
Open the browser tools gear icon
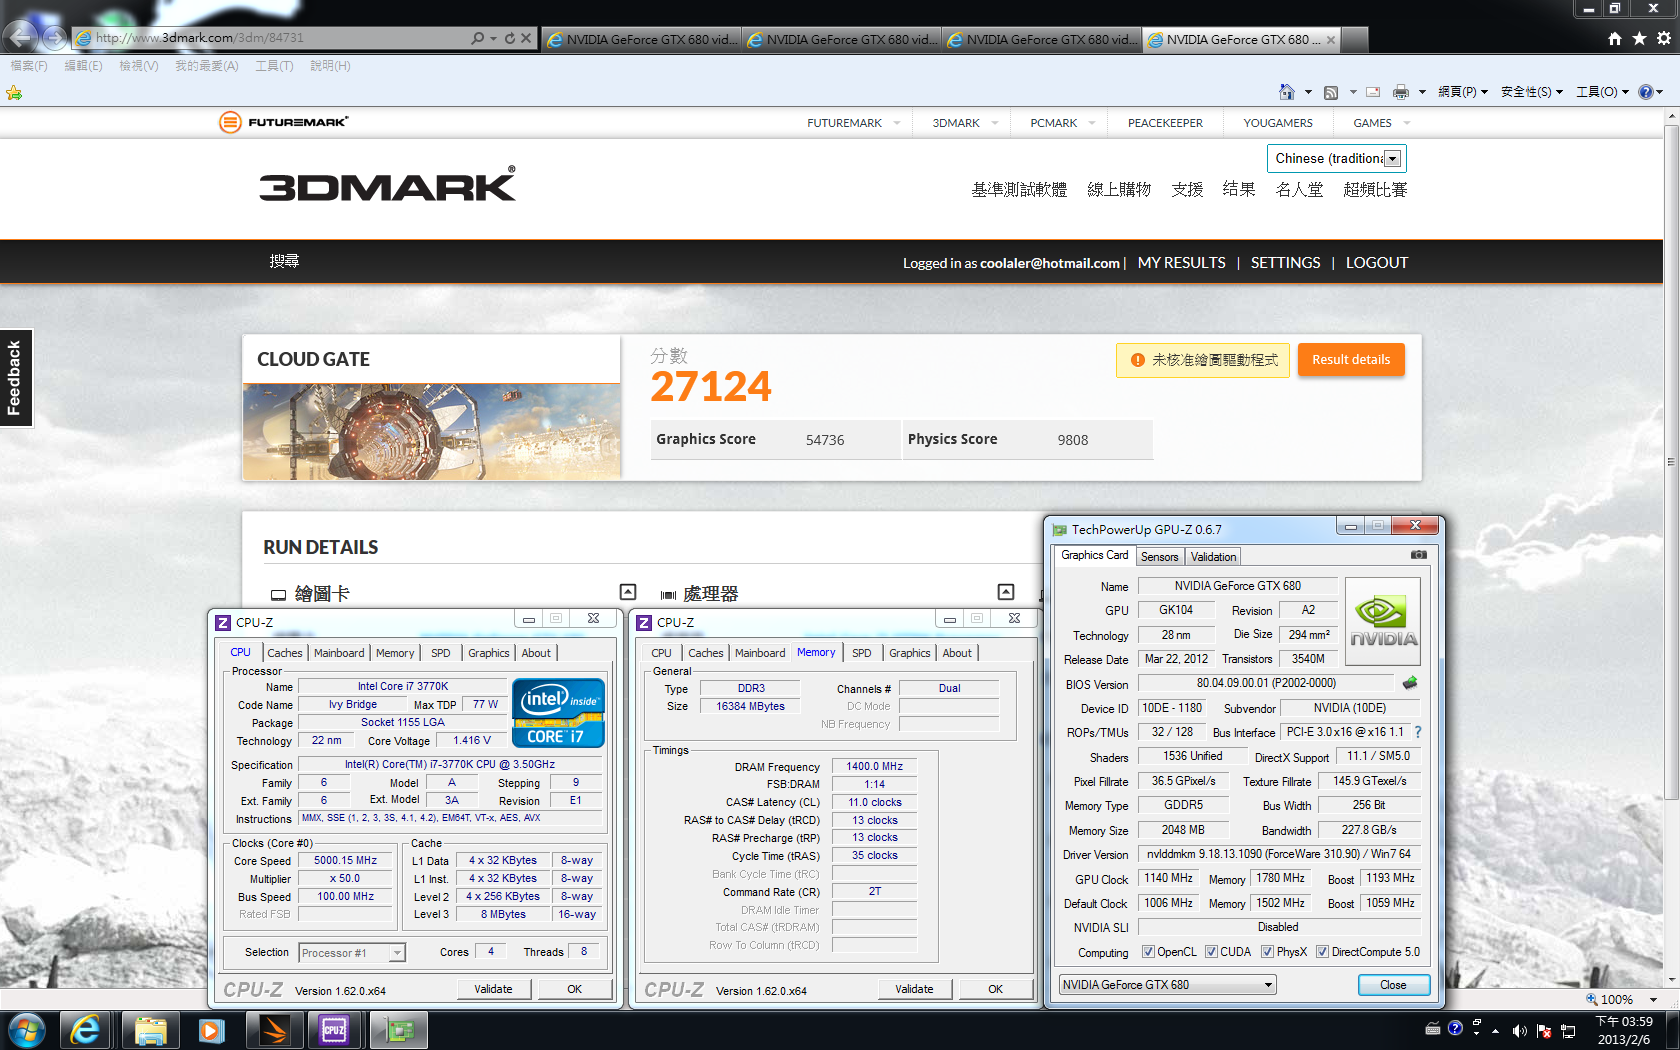(1664, 38)
